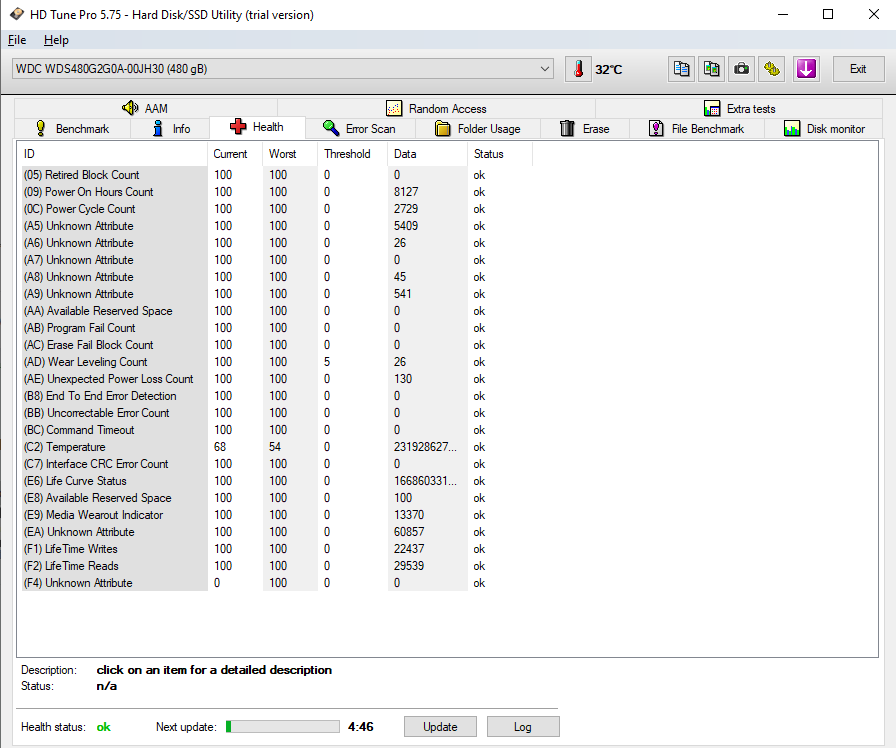Switch to the Random Access tab
Viewport: 896px width, 748px height.
(437, 108)
